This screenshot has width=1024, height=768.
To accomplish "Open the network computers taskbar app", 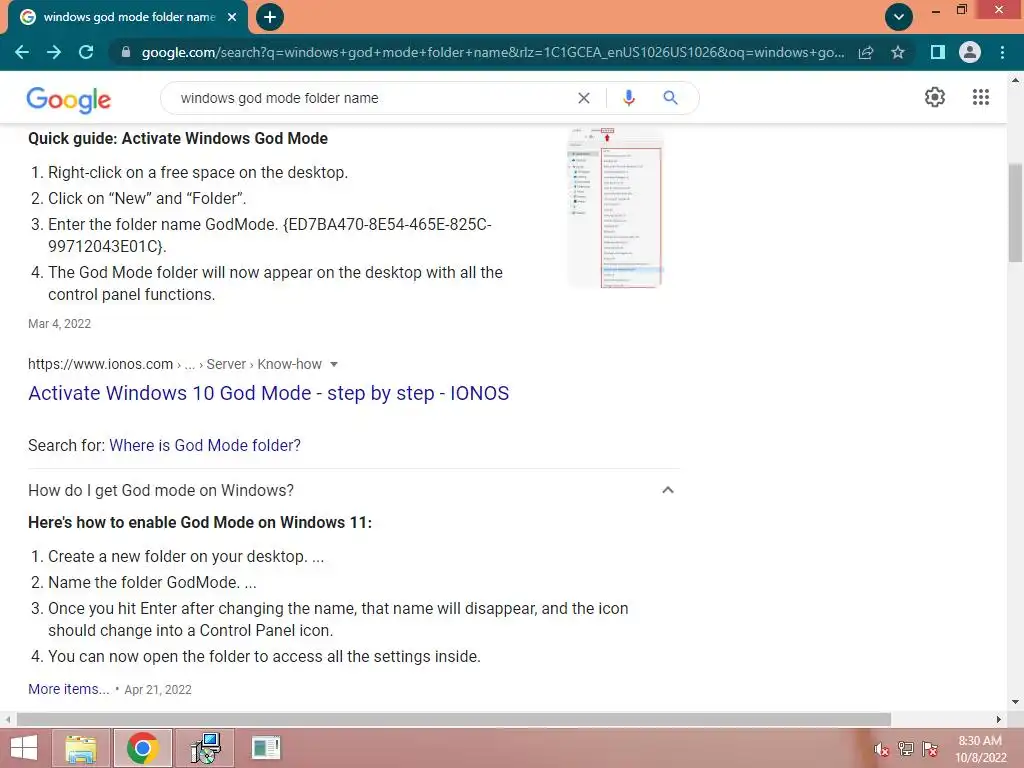I will 205,748.
